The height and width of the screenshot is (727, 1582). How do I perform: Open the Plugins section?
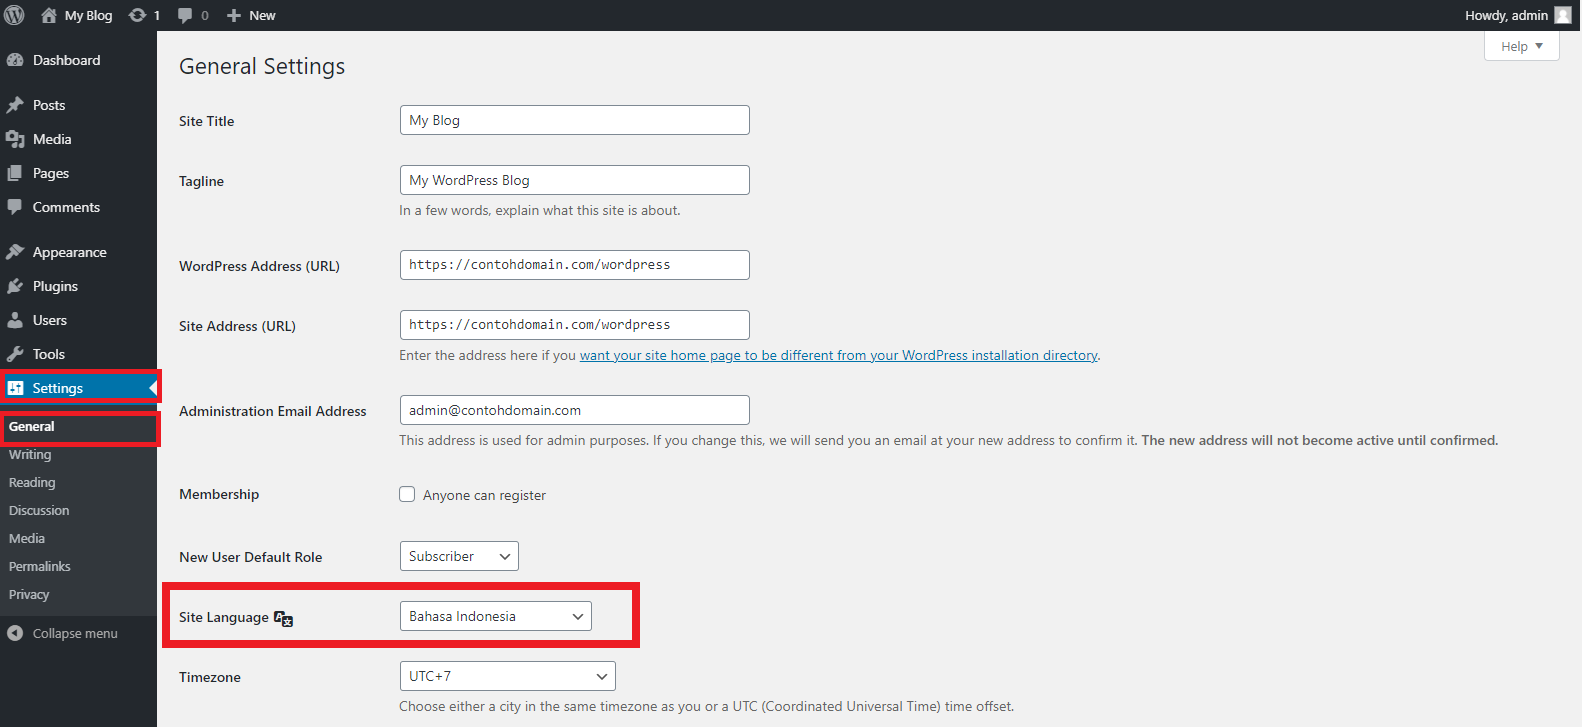(x=55, y=286)
